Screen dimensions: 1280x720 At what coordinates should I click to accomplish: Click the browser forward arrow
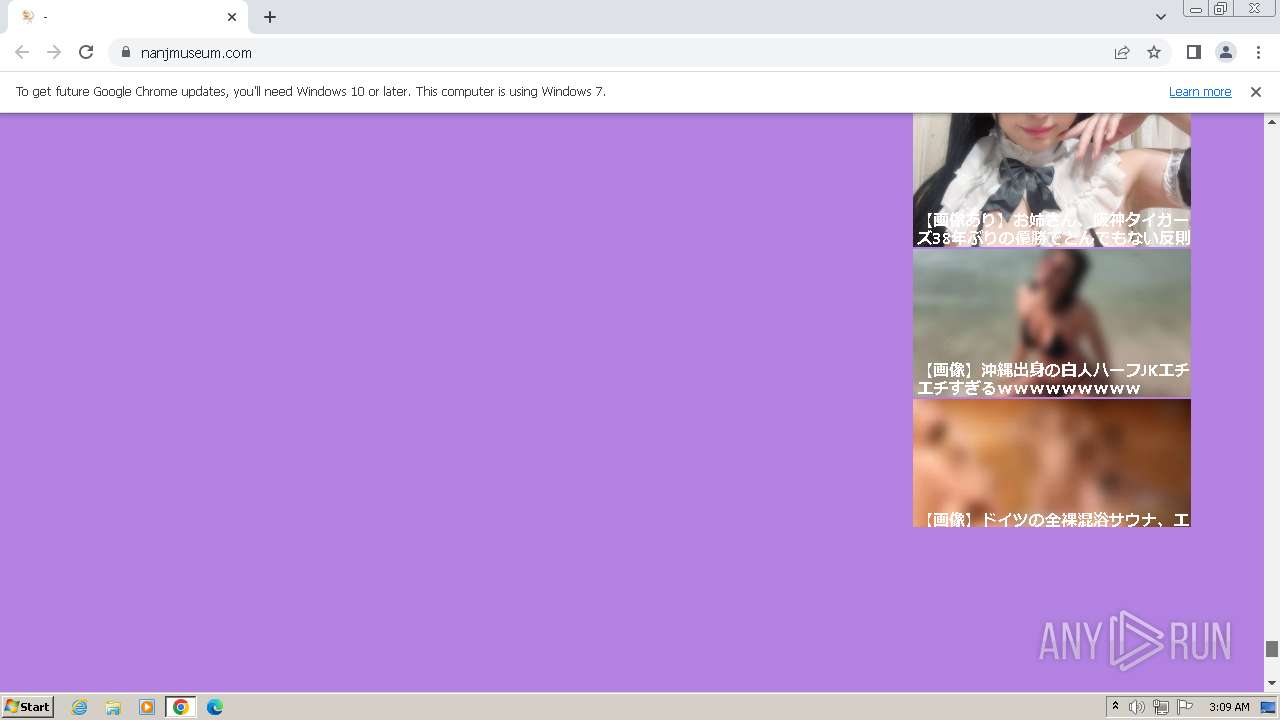(x=54, y=52)
